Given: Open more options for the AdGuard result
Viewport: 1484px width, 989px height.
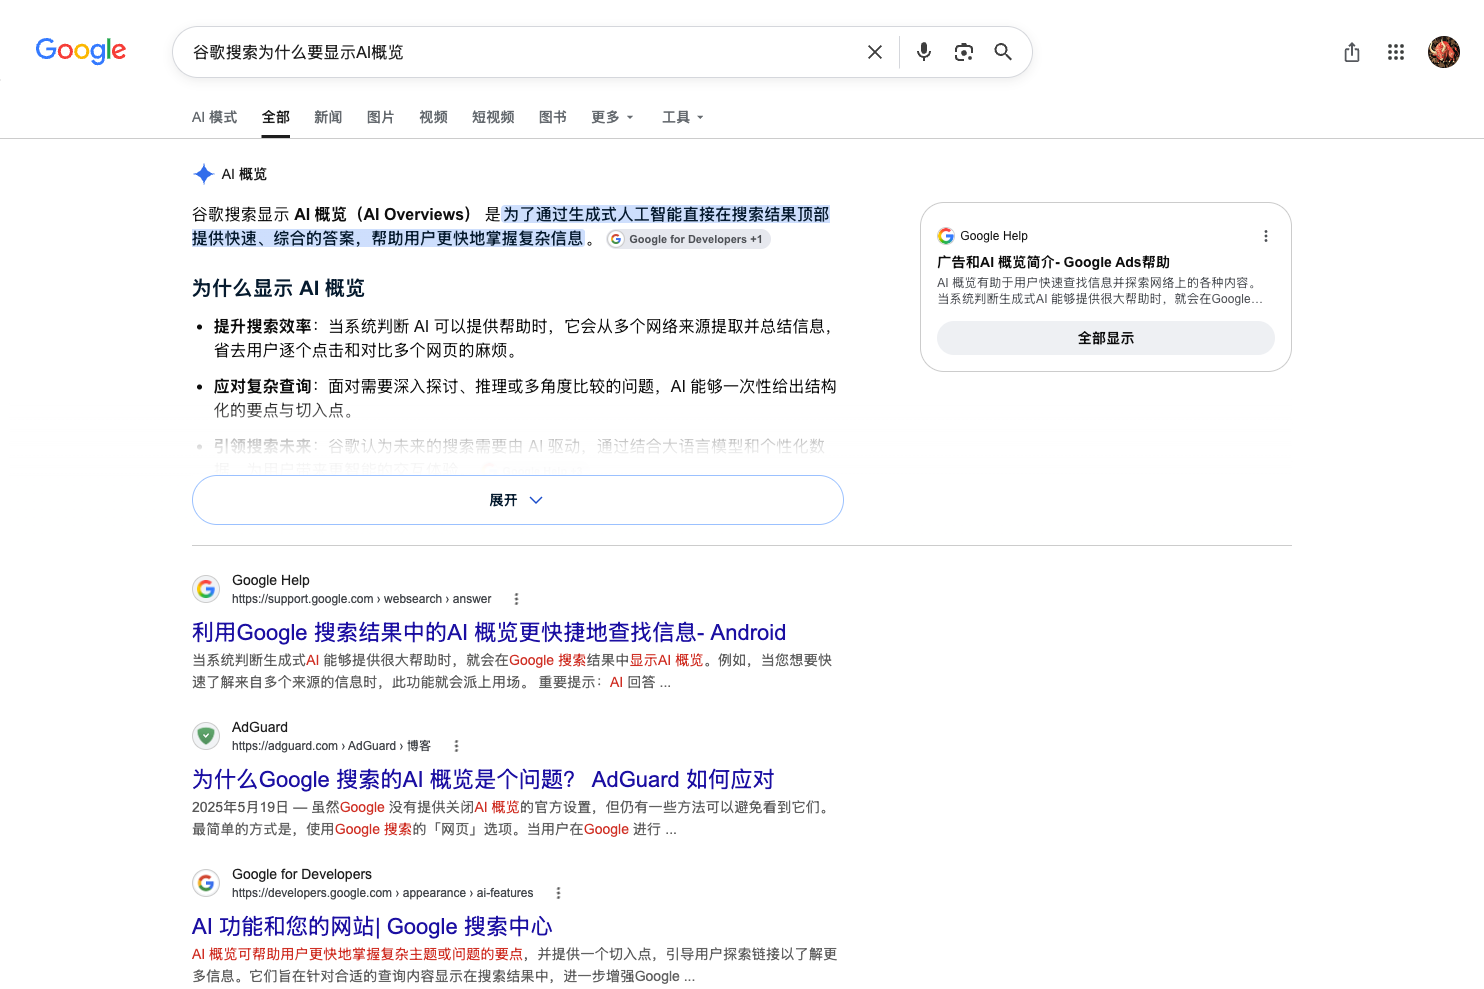Looking at the screenshot, I should [x=456, y=746].
